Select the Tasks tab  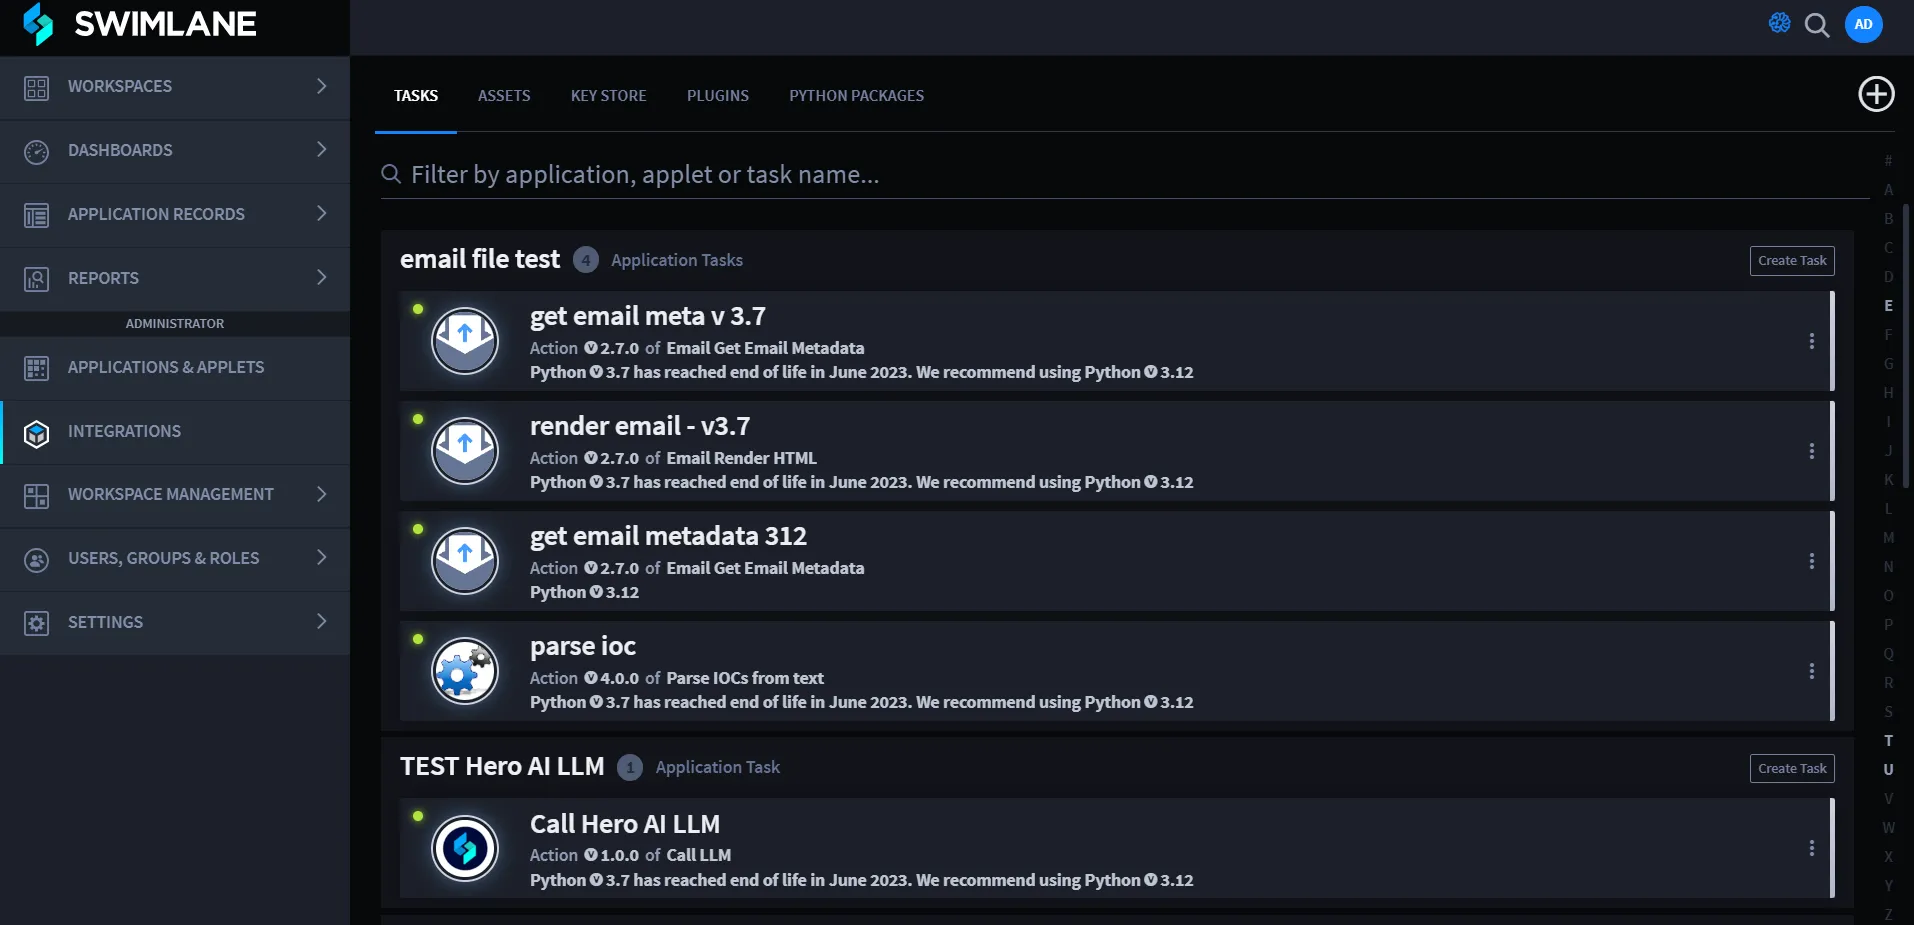click(415, 96)
